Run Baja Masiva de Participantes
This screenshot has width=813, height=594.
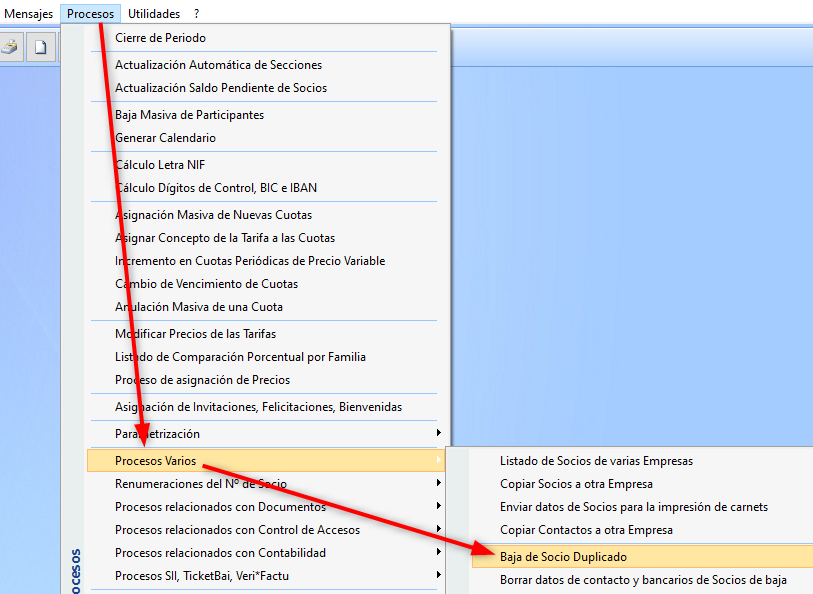[x=189, y=115]
